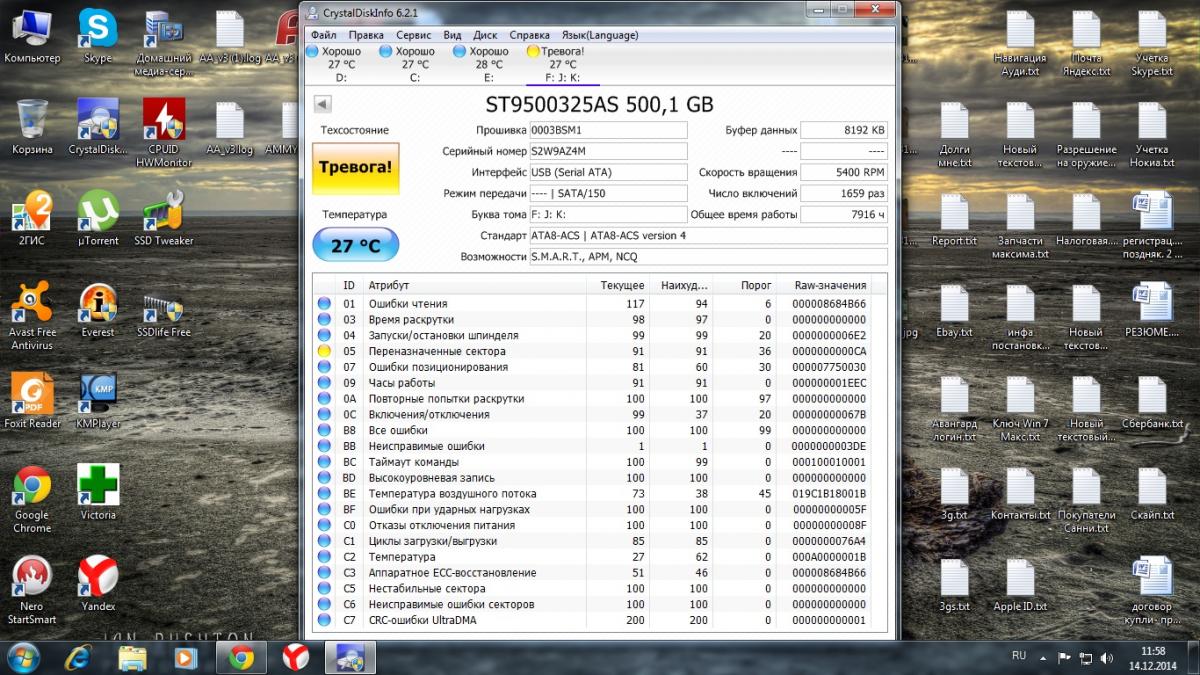Screen dimensions: 1200x675
Task: Open Skype desktop icon
Action: tap(98, 36)
